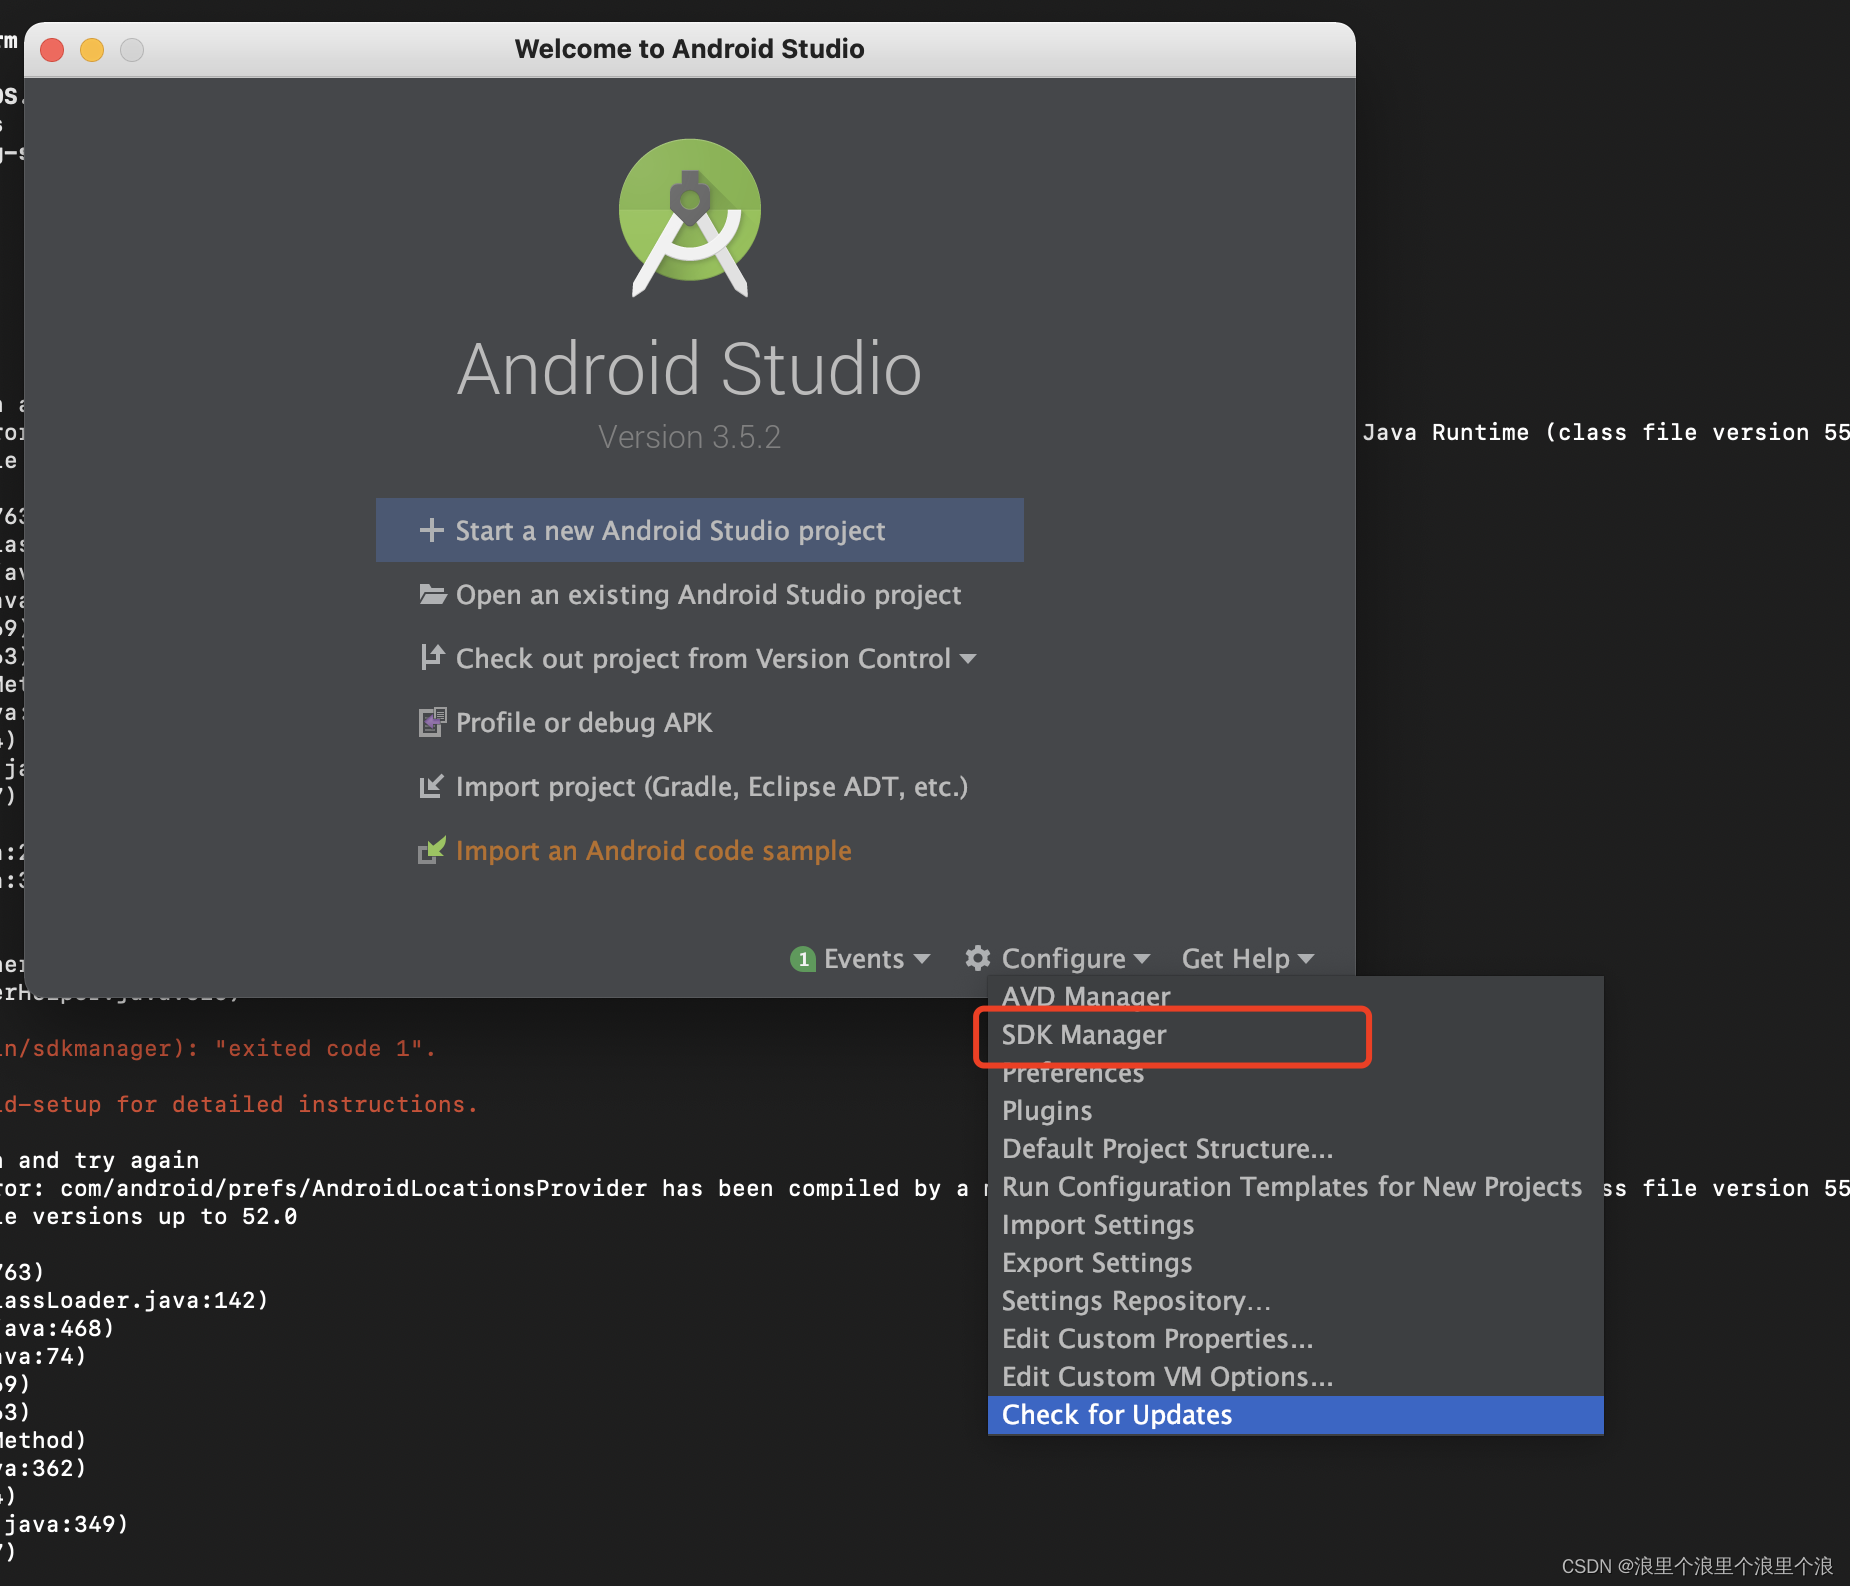Open the Get Help dropdown
The width and height of the screenshot is (1850, 1586).
click(x=1247, y=958)
